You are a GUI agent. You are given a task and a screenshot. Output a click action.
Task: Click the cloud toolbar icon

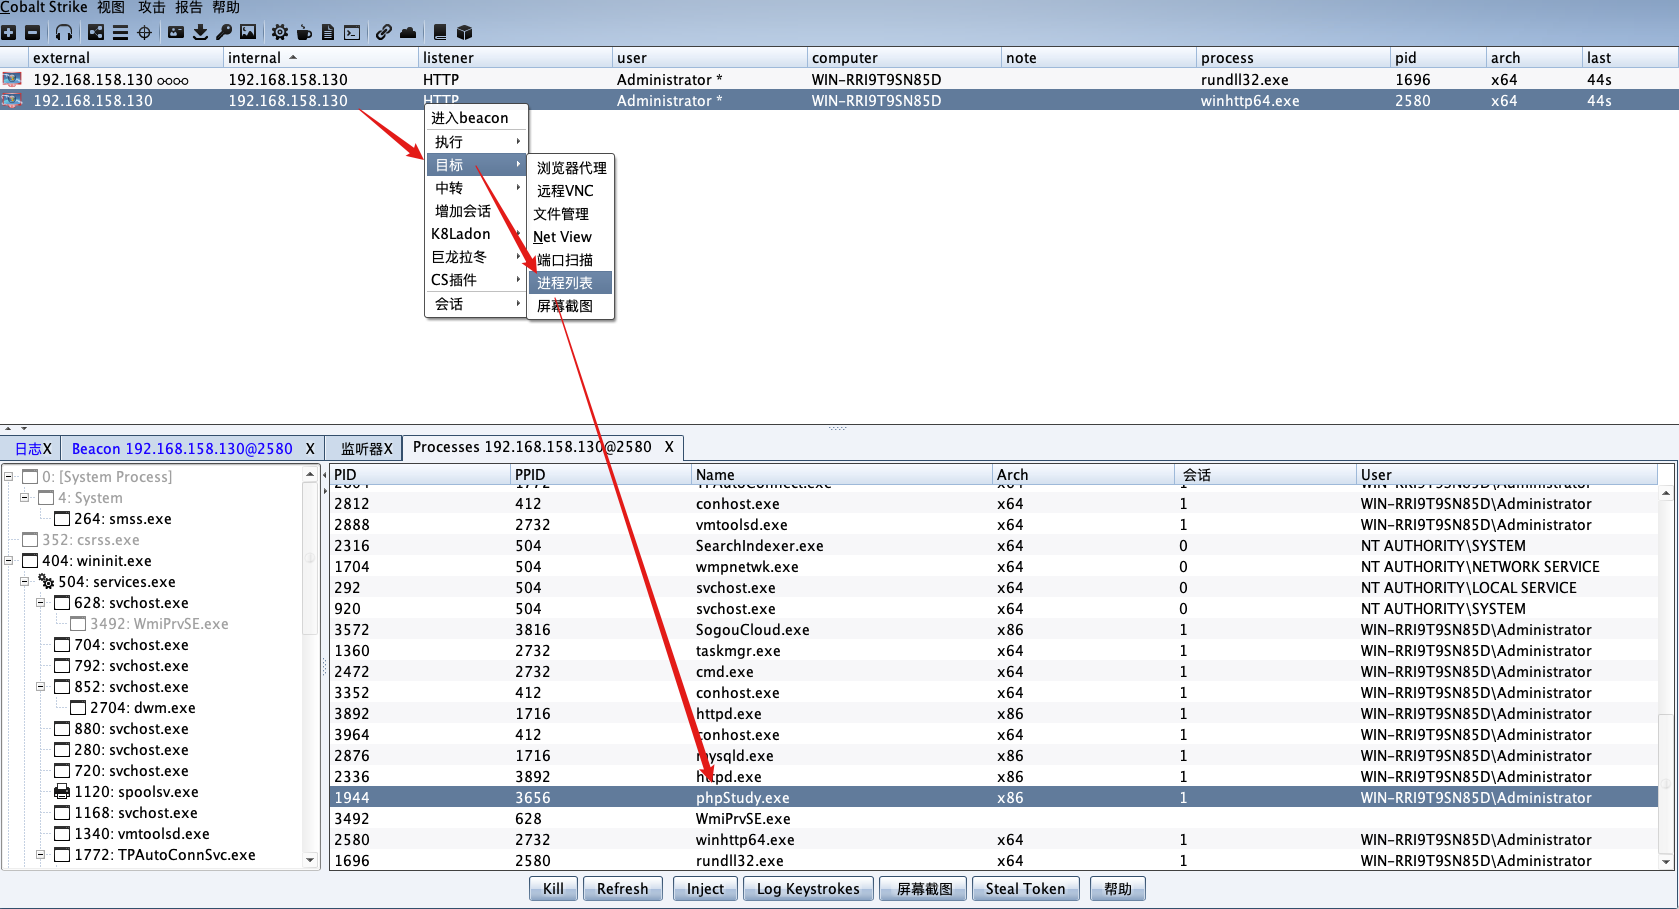click(x=408, y=33)
